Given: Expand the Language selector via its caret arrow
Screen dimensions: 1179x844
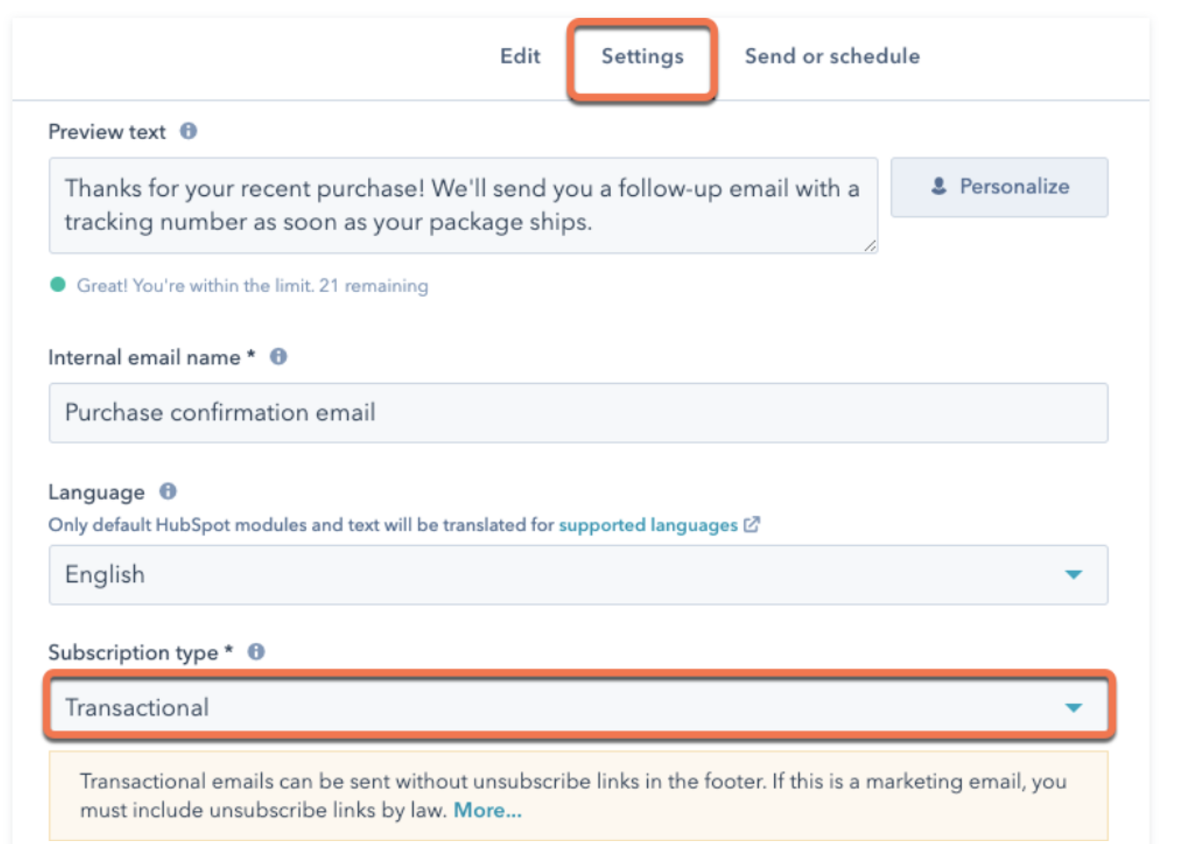Looking at the screenshot, I should pyautogui.click(x=1074, y=574).
